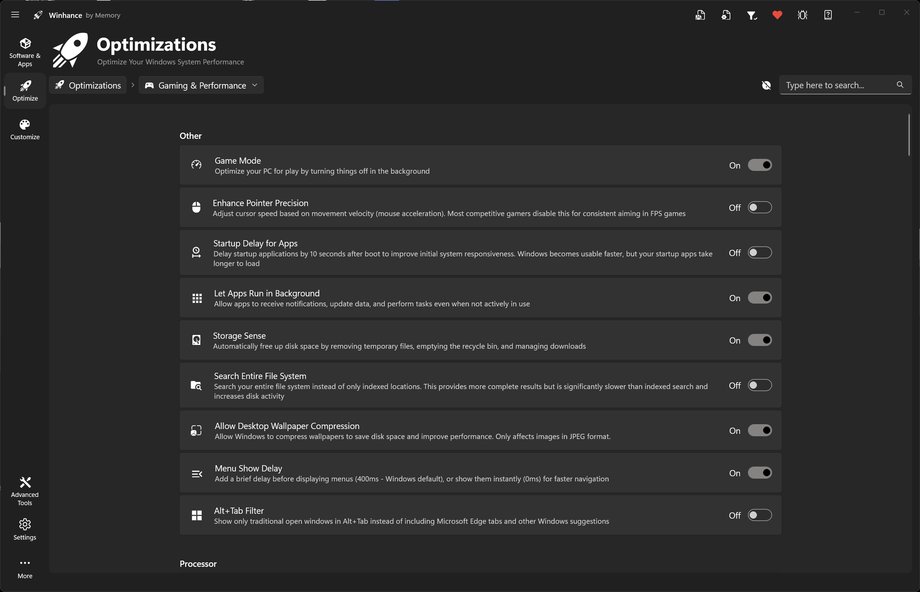Click the icon left of search box
Image resolution: width=920 pixels, height=592 pixels.
click(766, 86)
